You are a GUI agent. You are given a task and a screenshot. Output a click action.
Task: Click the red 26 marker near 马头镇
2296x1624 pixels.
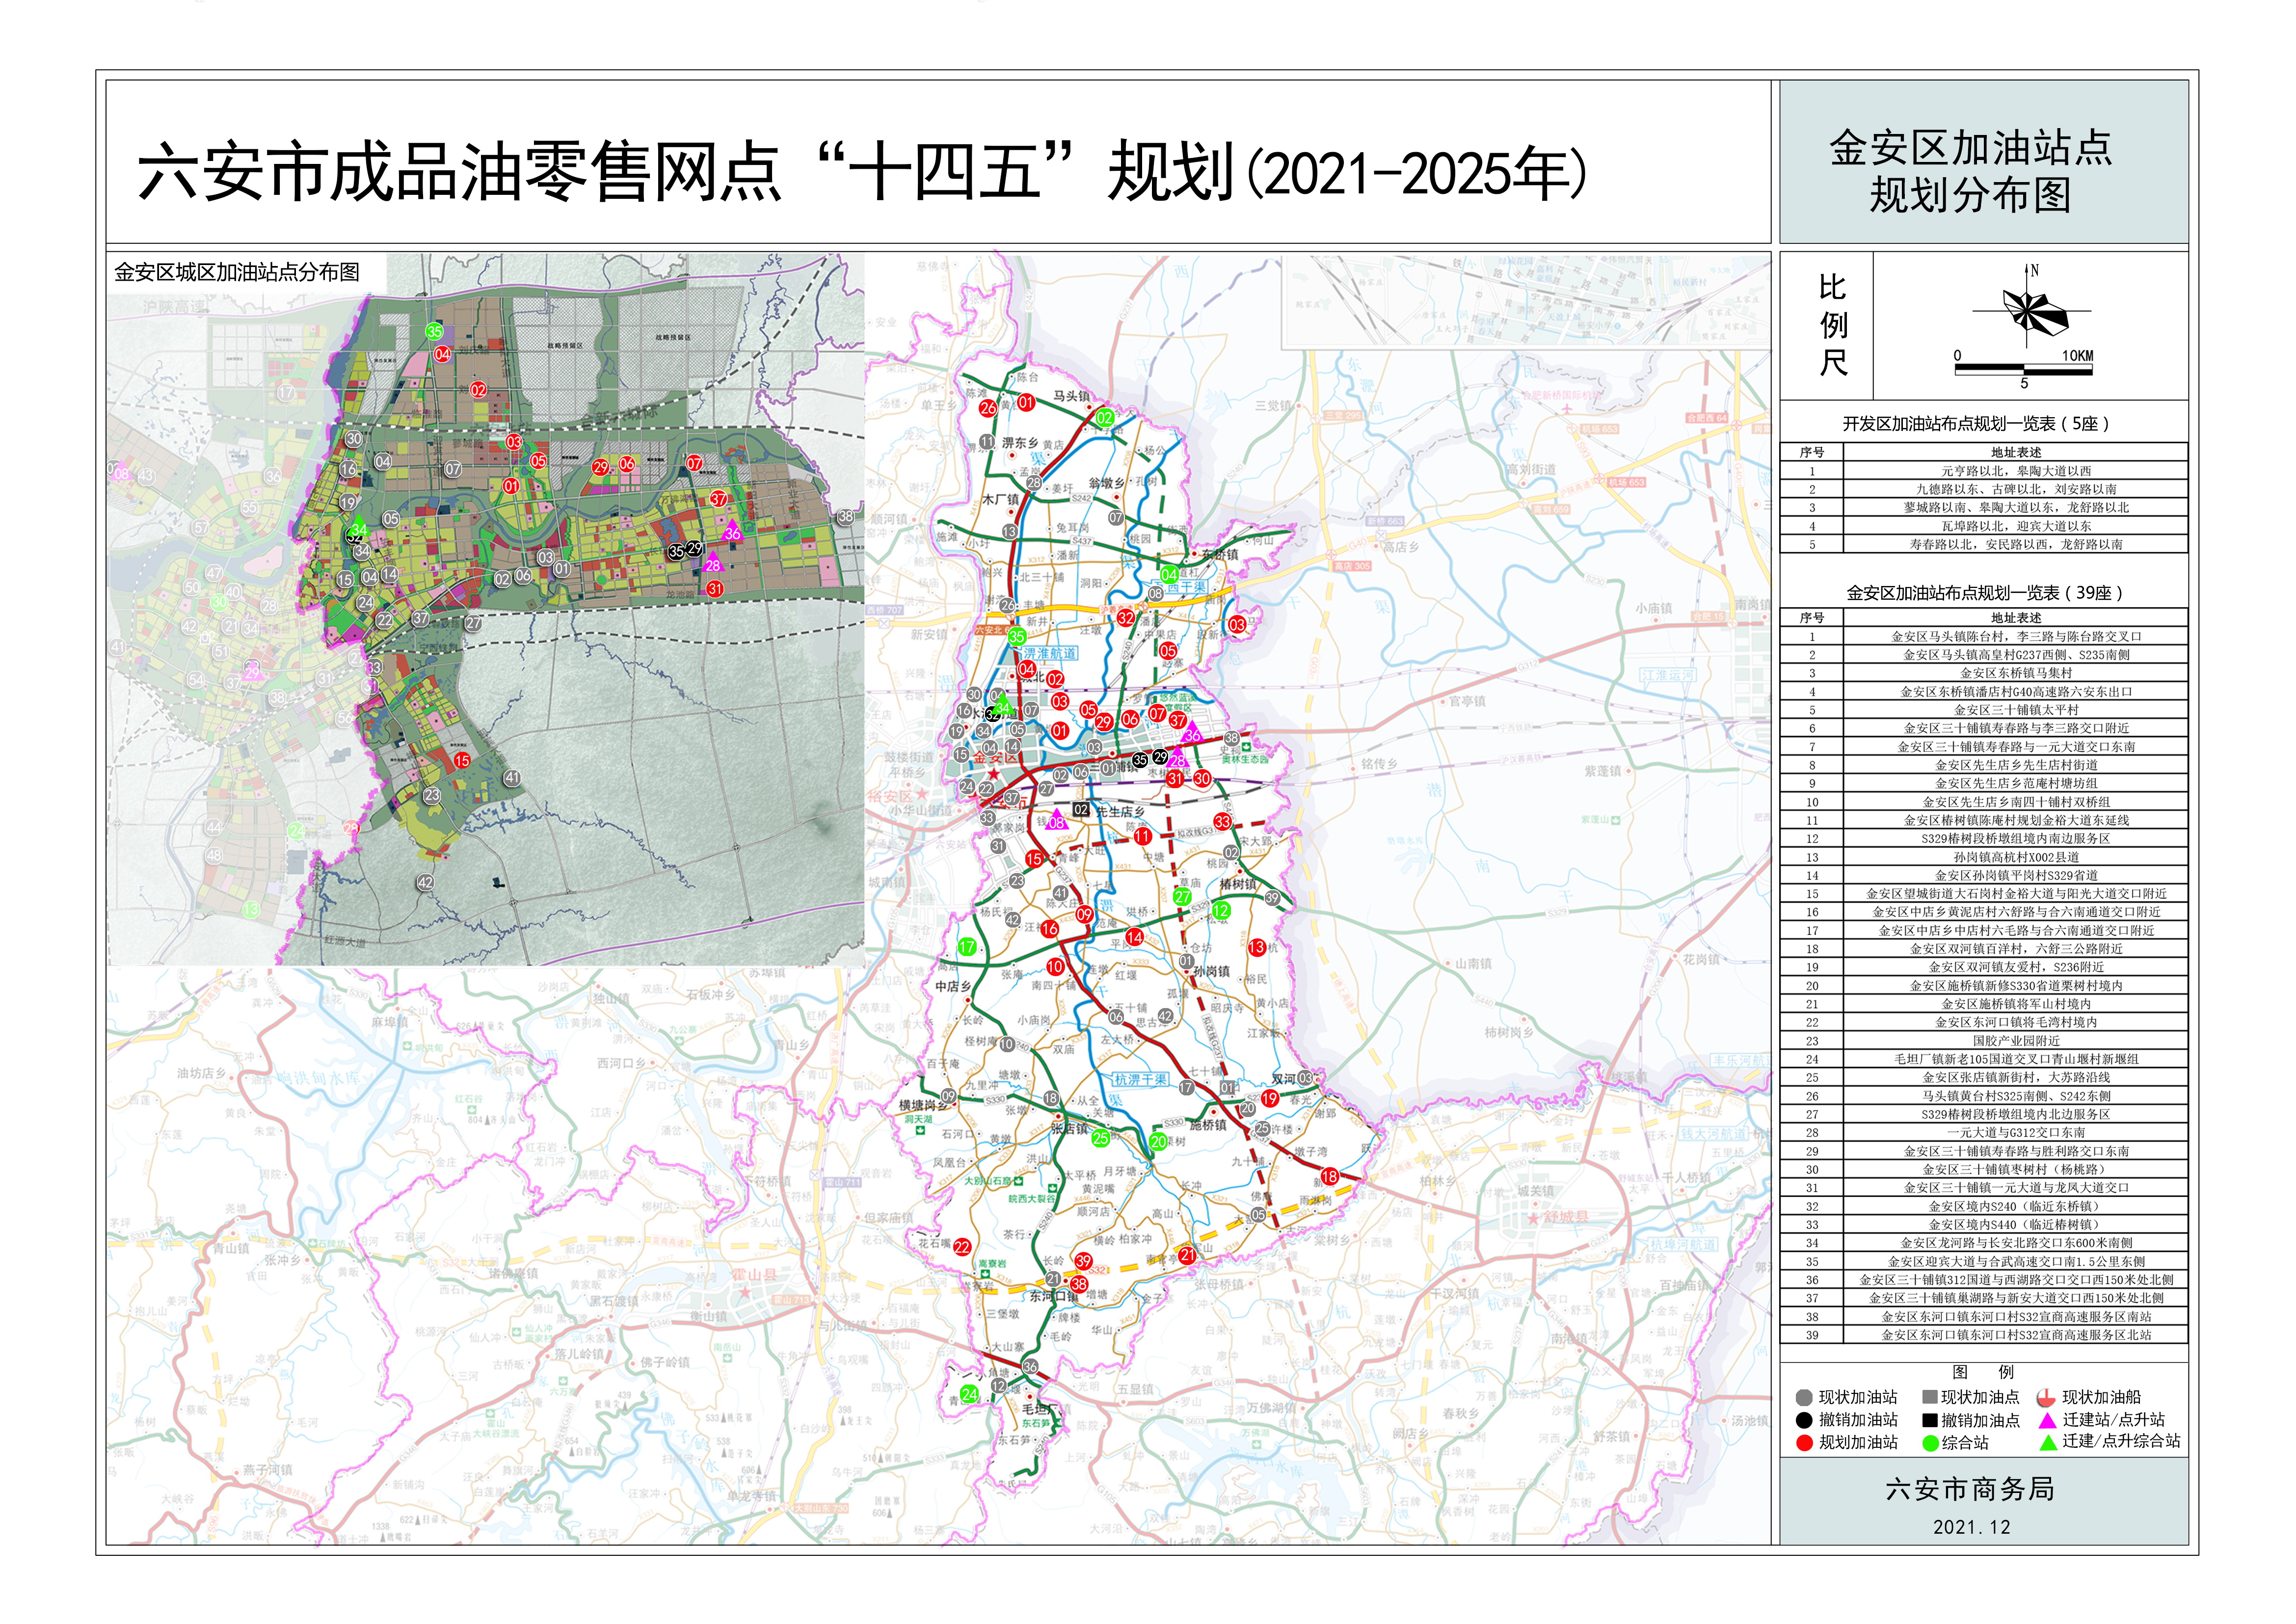988,408
